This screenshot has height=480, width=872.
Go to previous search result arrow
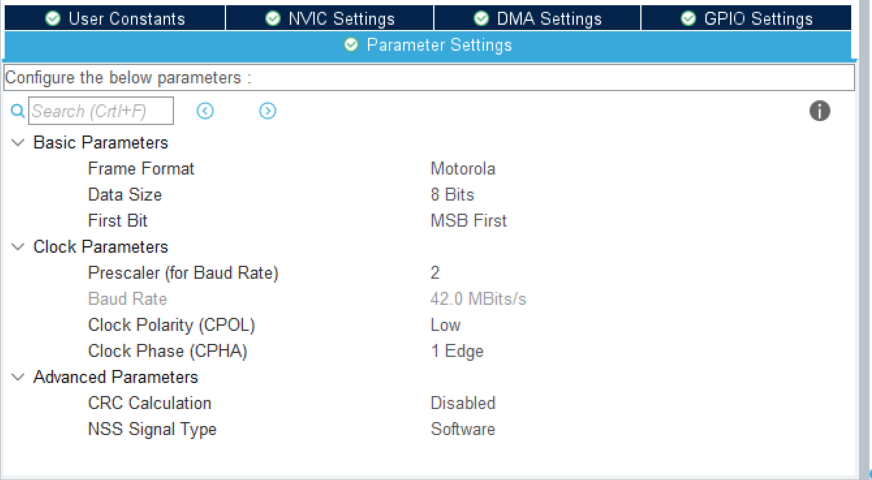coord(205,111)
